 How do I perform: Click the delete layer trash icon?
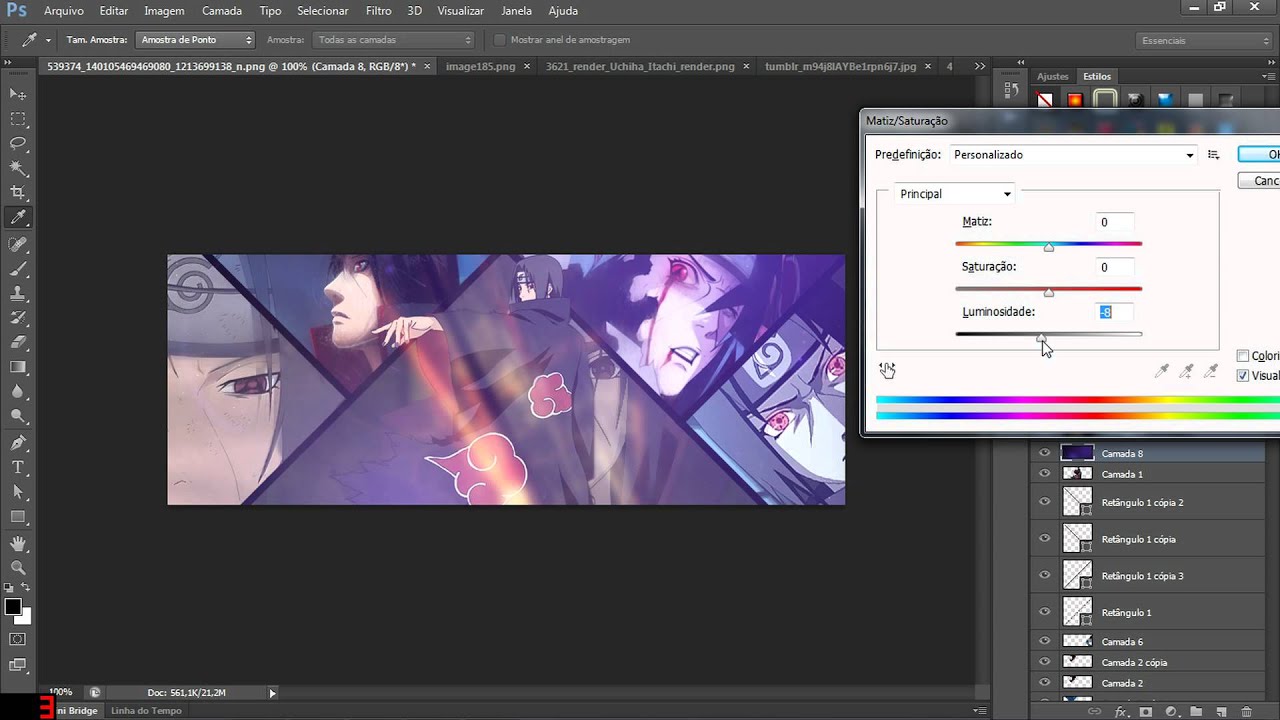1246,712
